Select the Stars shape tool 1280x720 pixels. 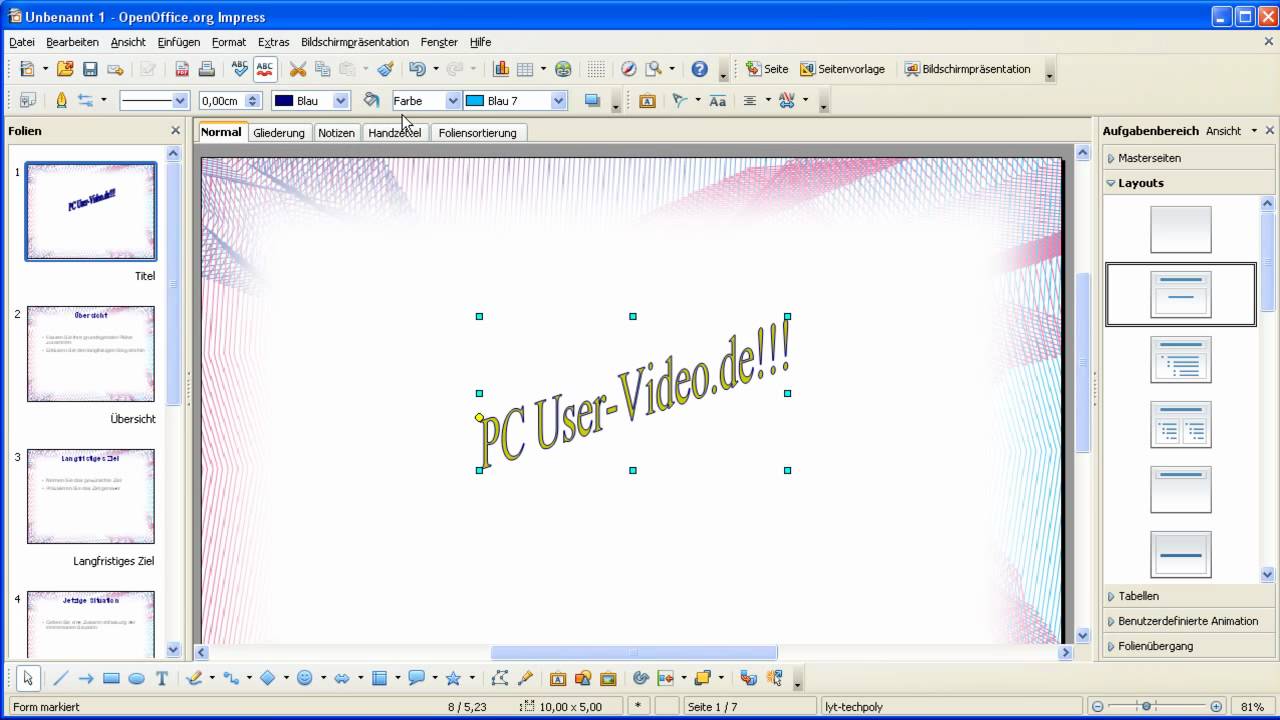[x=453, y=678]
